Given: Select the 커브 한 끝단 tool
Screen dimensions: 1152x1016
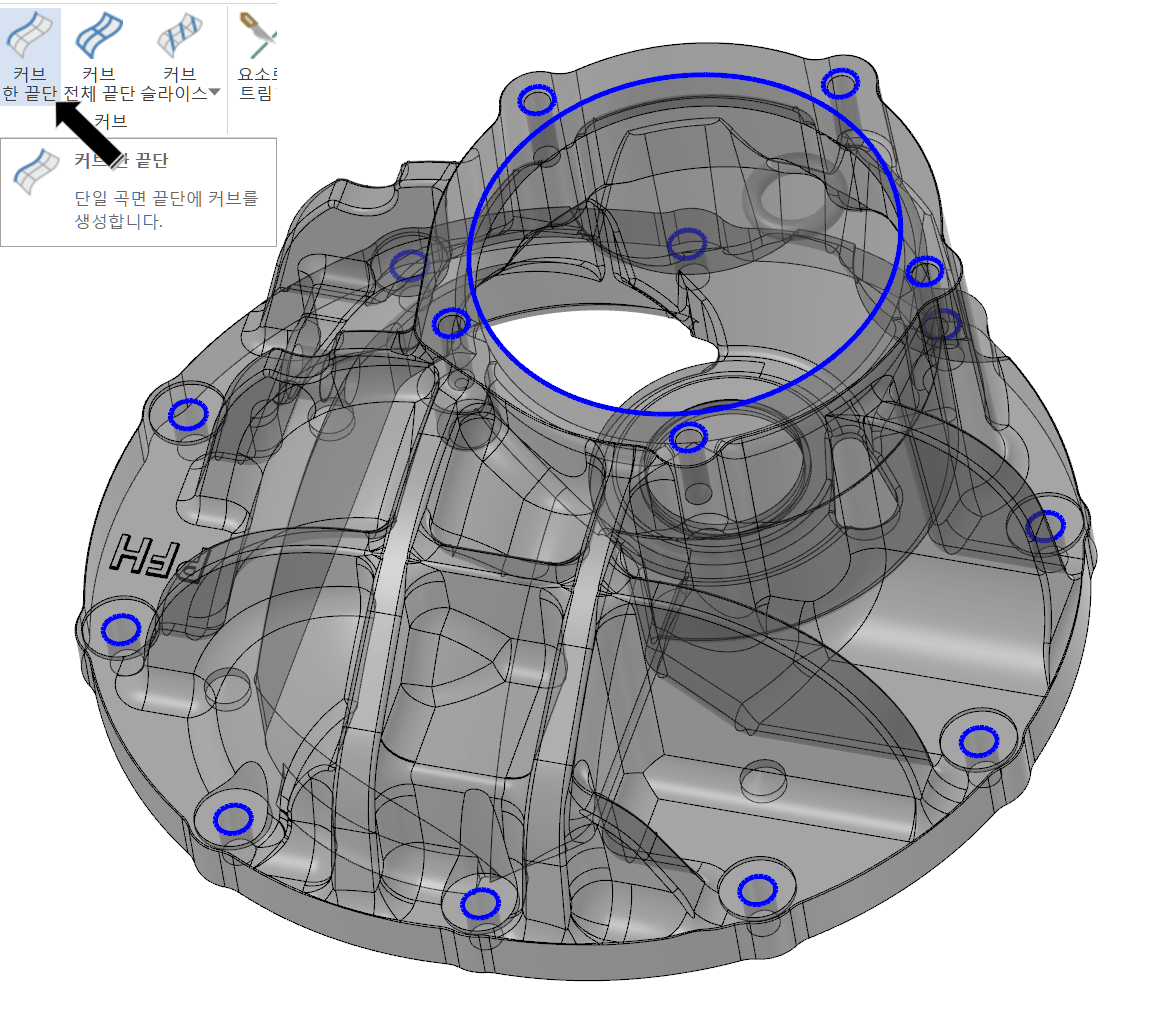Looking at the screenshot, I should coord(29,57).
